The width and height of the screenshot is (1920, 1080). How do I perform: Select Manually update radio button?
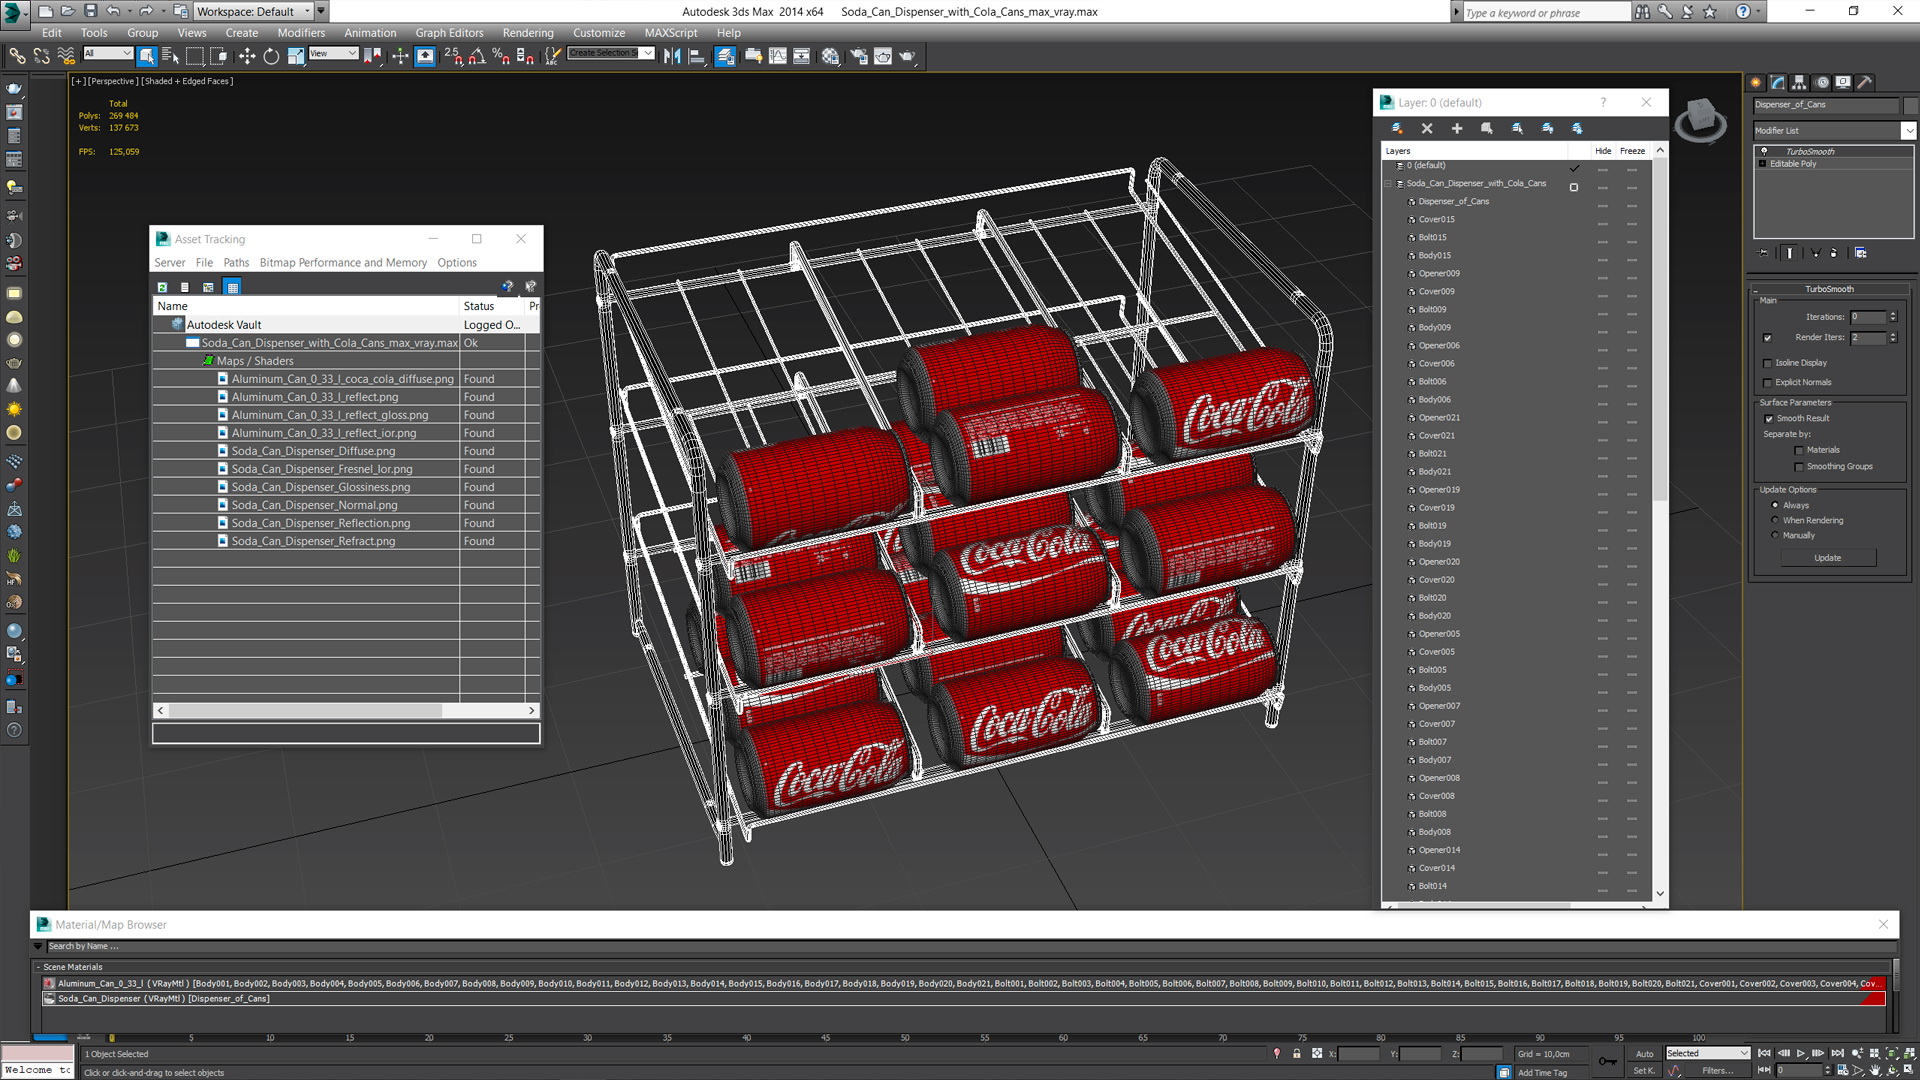(x=1775, y=535)
